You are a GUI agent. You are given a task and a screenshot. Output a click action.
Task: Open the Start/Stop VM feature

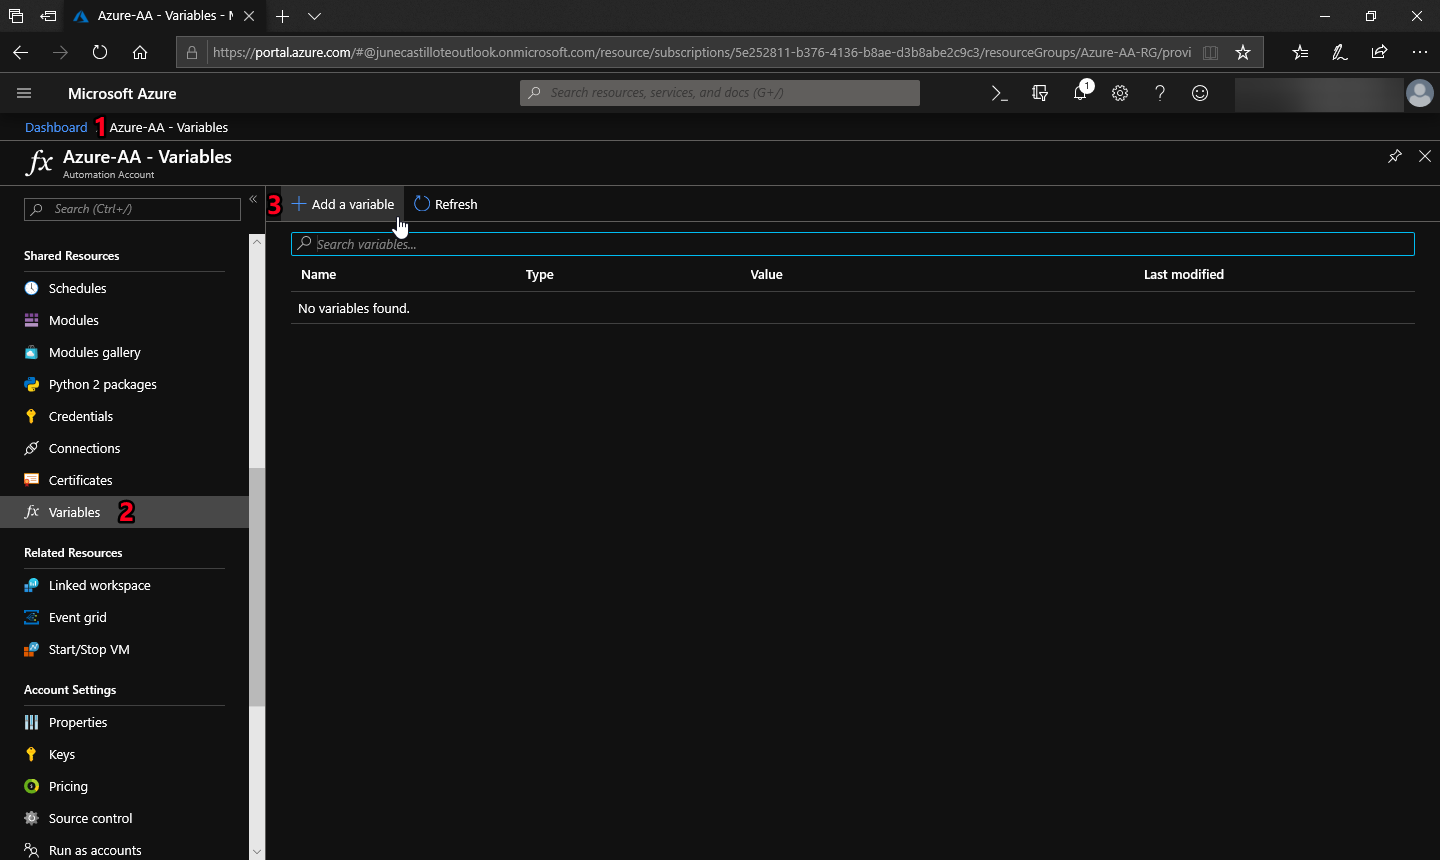(89, 649)
